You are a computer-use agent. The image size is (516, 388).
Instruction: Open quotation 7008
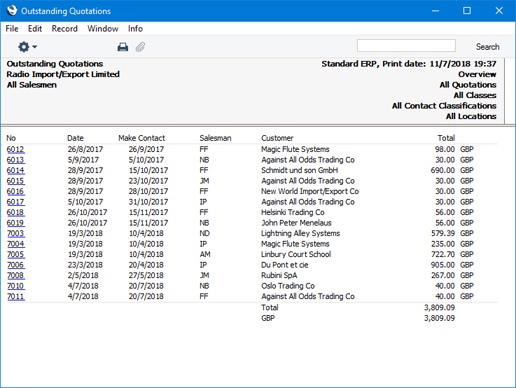click(16, 275)
